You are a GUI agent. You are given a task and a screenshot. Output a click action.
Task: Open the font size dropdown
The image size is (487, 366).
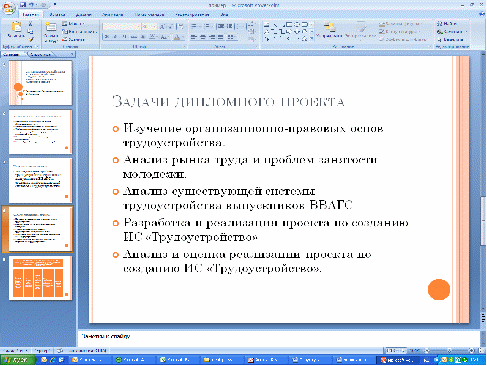click(x=150, y=26)
